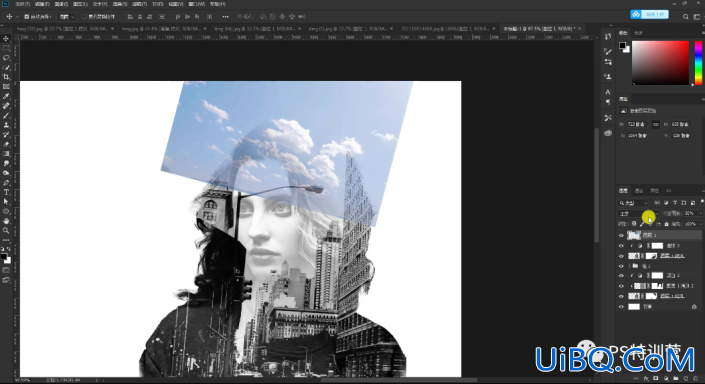
Task: Select the Rectangular Marquee tool
Action: pyautogui.click(x=6, y=48)
